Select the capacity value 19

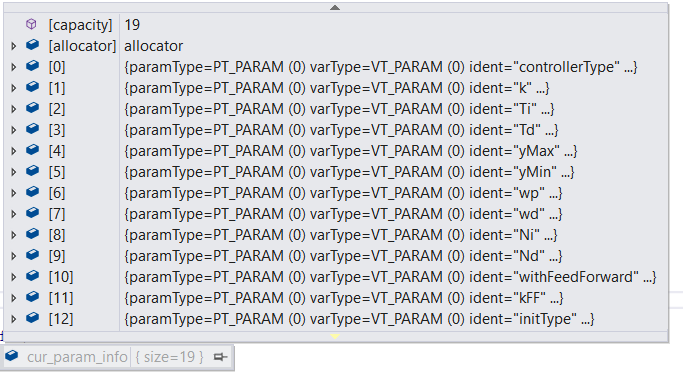pyautogui.click(x=132, y=25)
